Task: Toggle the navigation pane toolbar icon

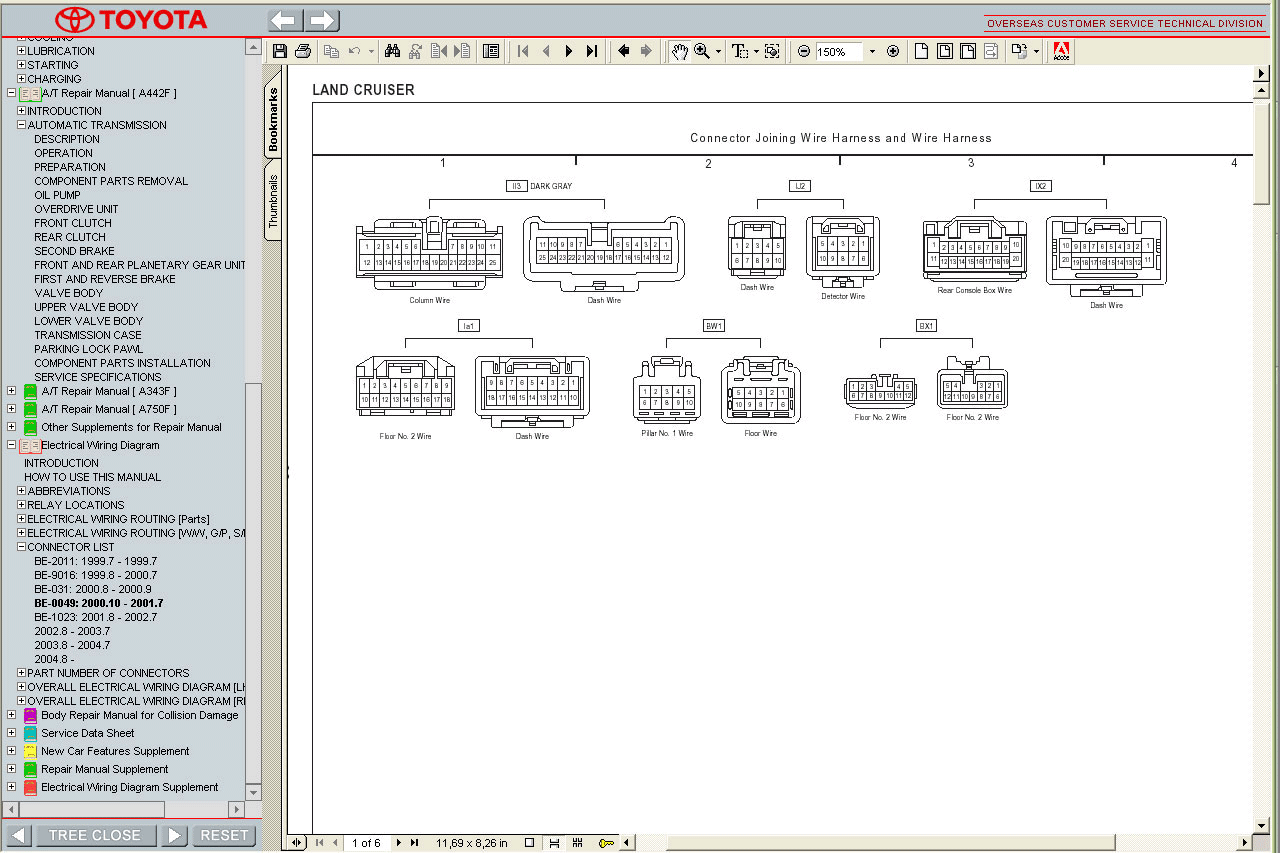Action: pos(491,51)
